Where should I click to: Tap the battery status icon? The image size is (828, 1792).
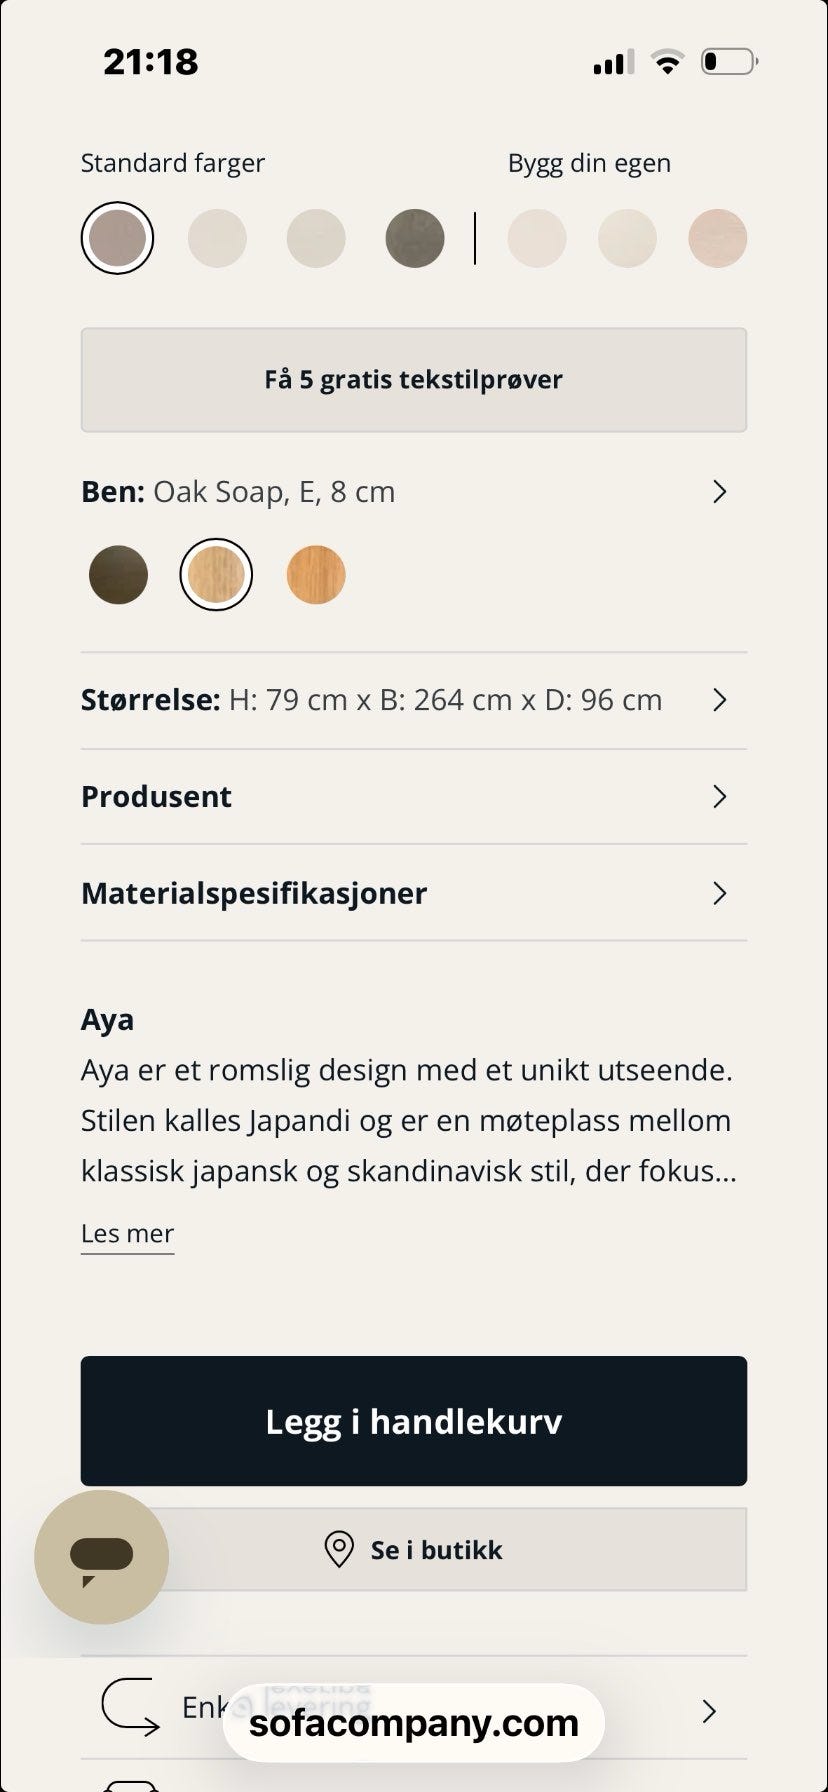click(x=729, y=62)
